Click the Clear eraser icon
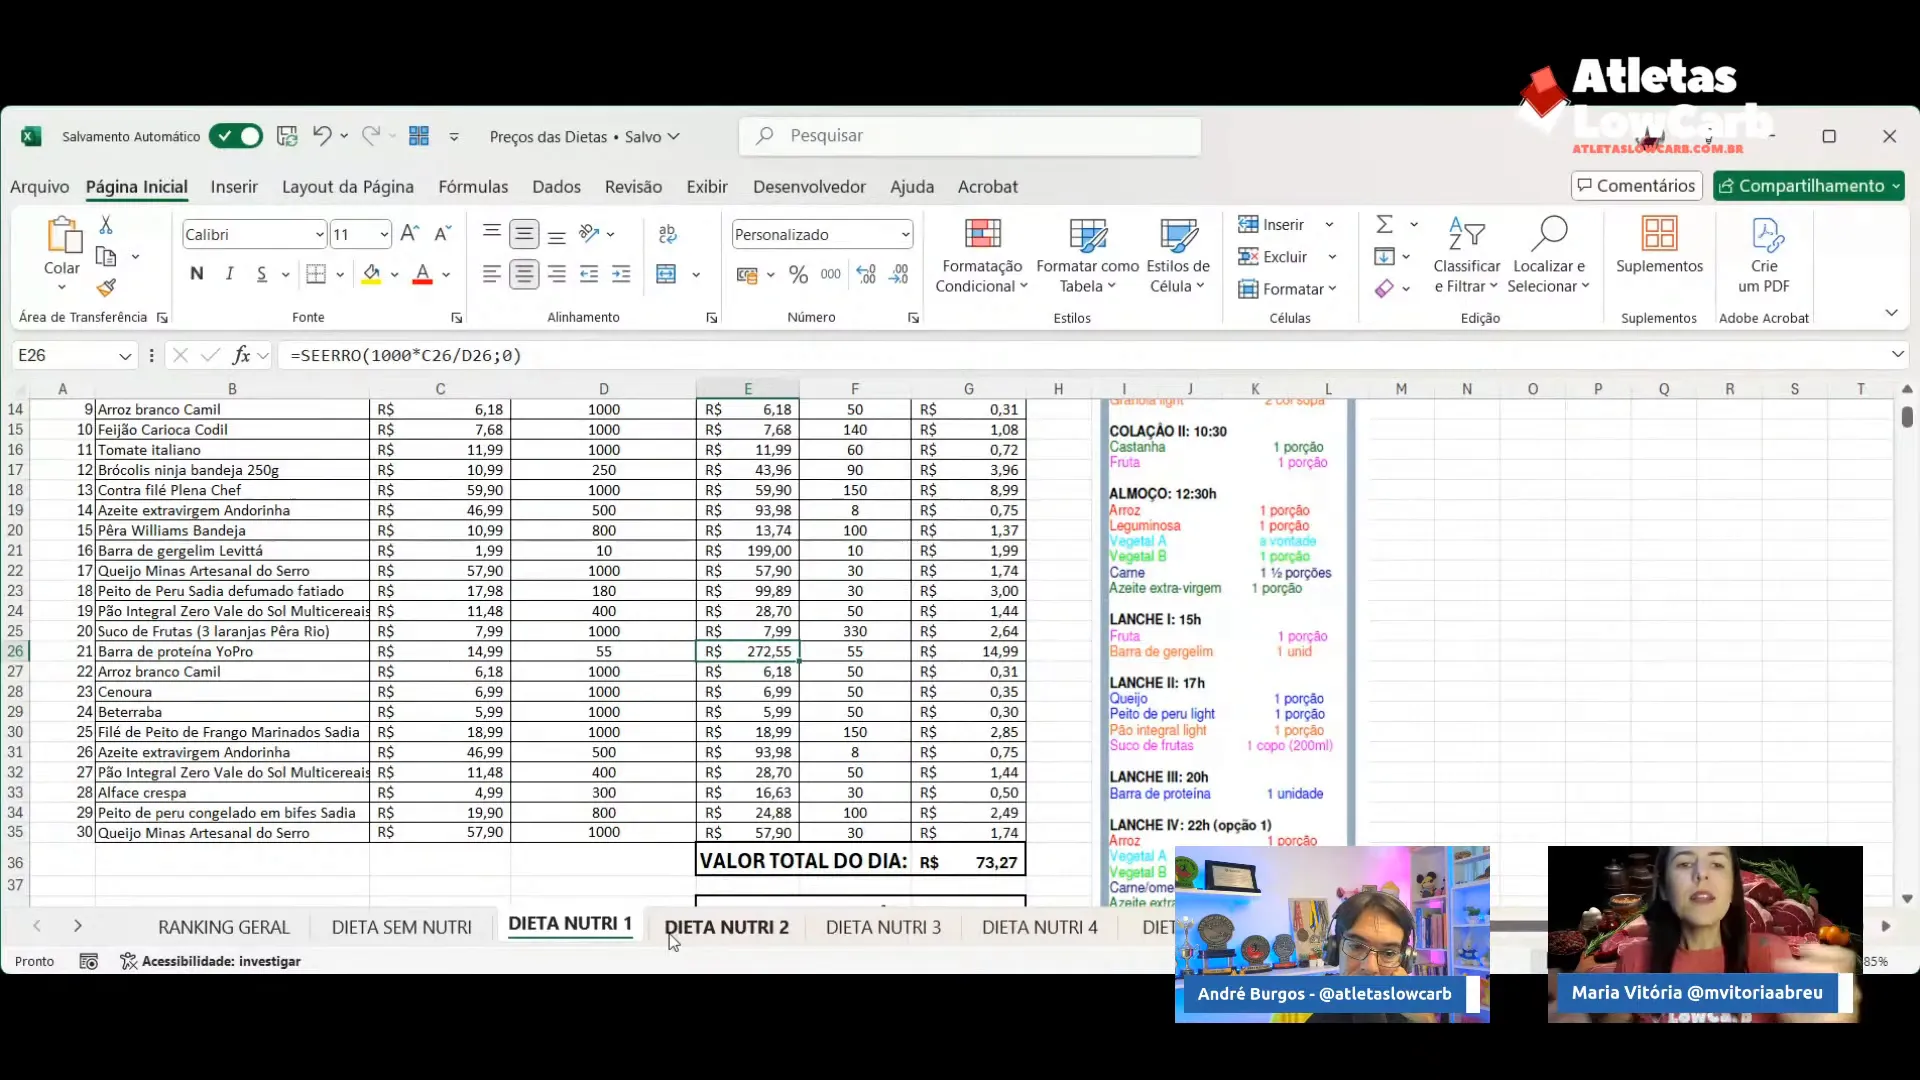This screenshot has width=1920, height=1080. point(1384,289)
